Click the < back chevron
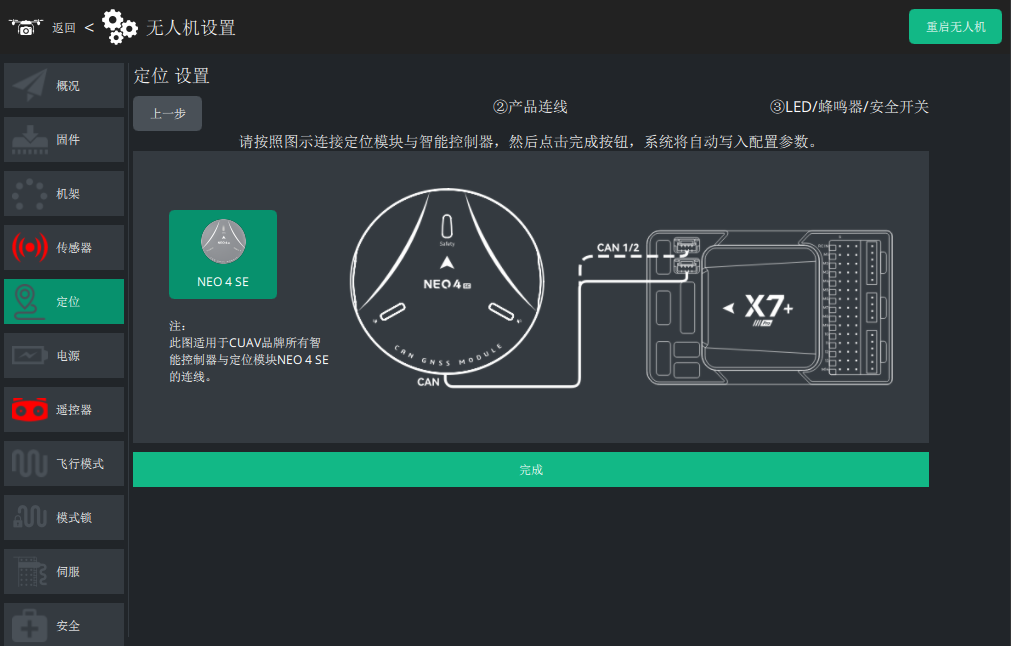Viewport: 1011px width, 646px height. coord(89,27)
